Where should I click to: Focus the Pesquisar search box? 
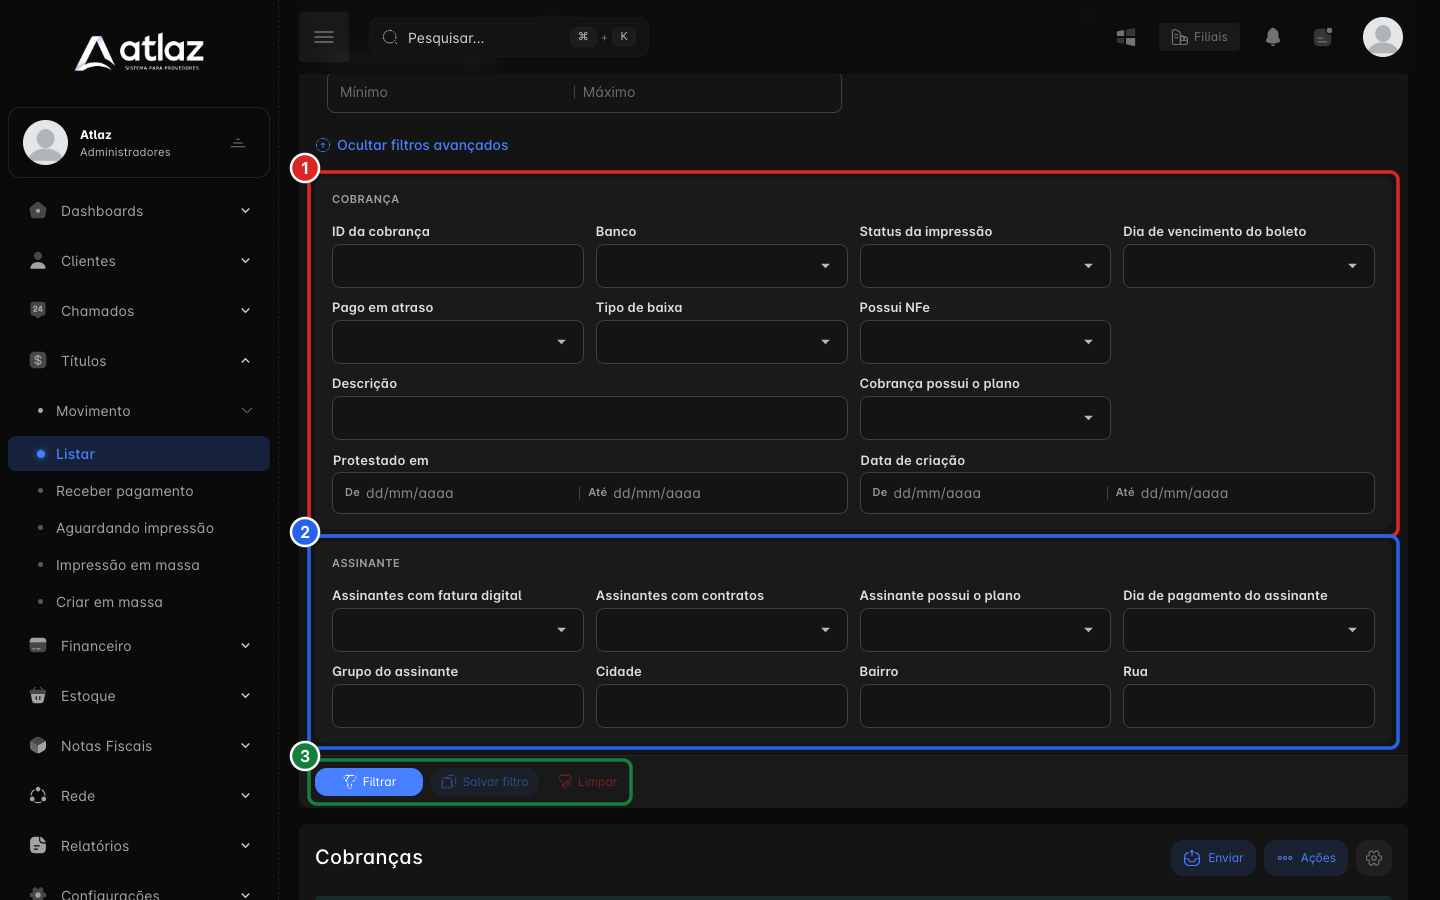pos(509,37)
